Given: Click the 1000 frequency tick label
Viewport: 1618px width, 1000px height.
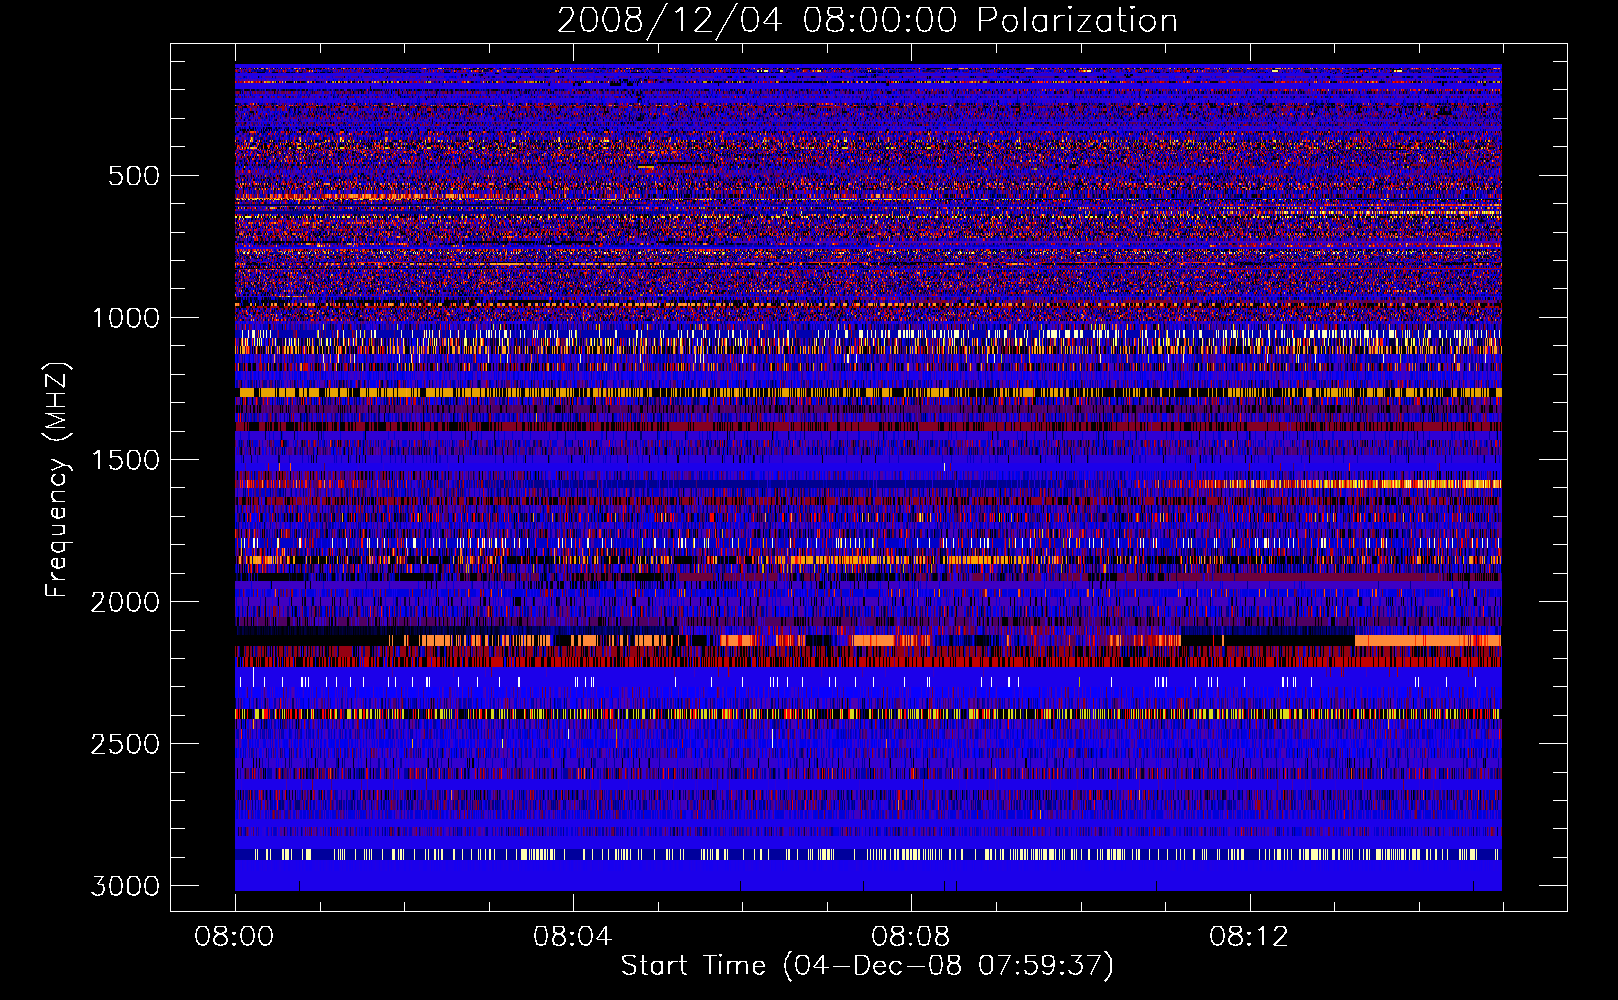Looking at the screenshot, I should [125, 318].
